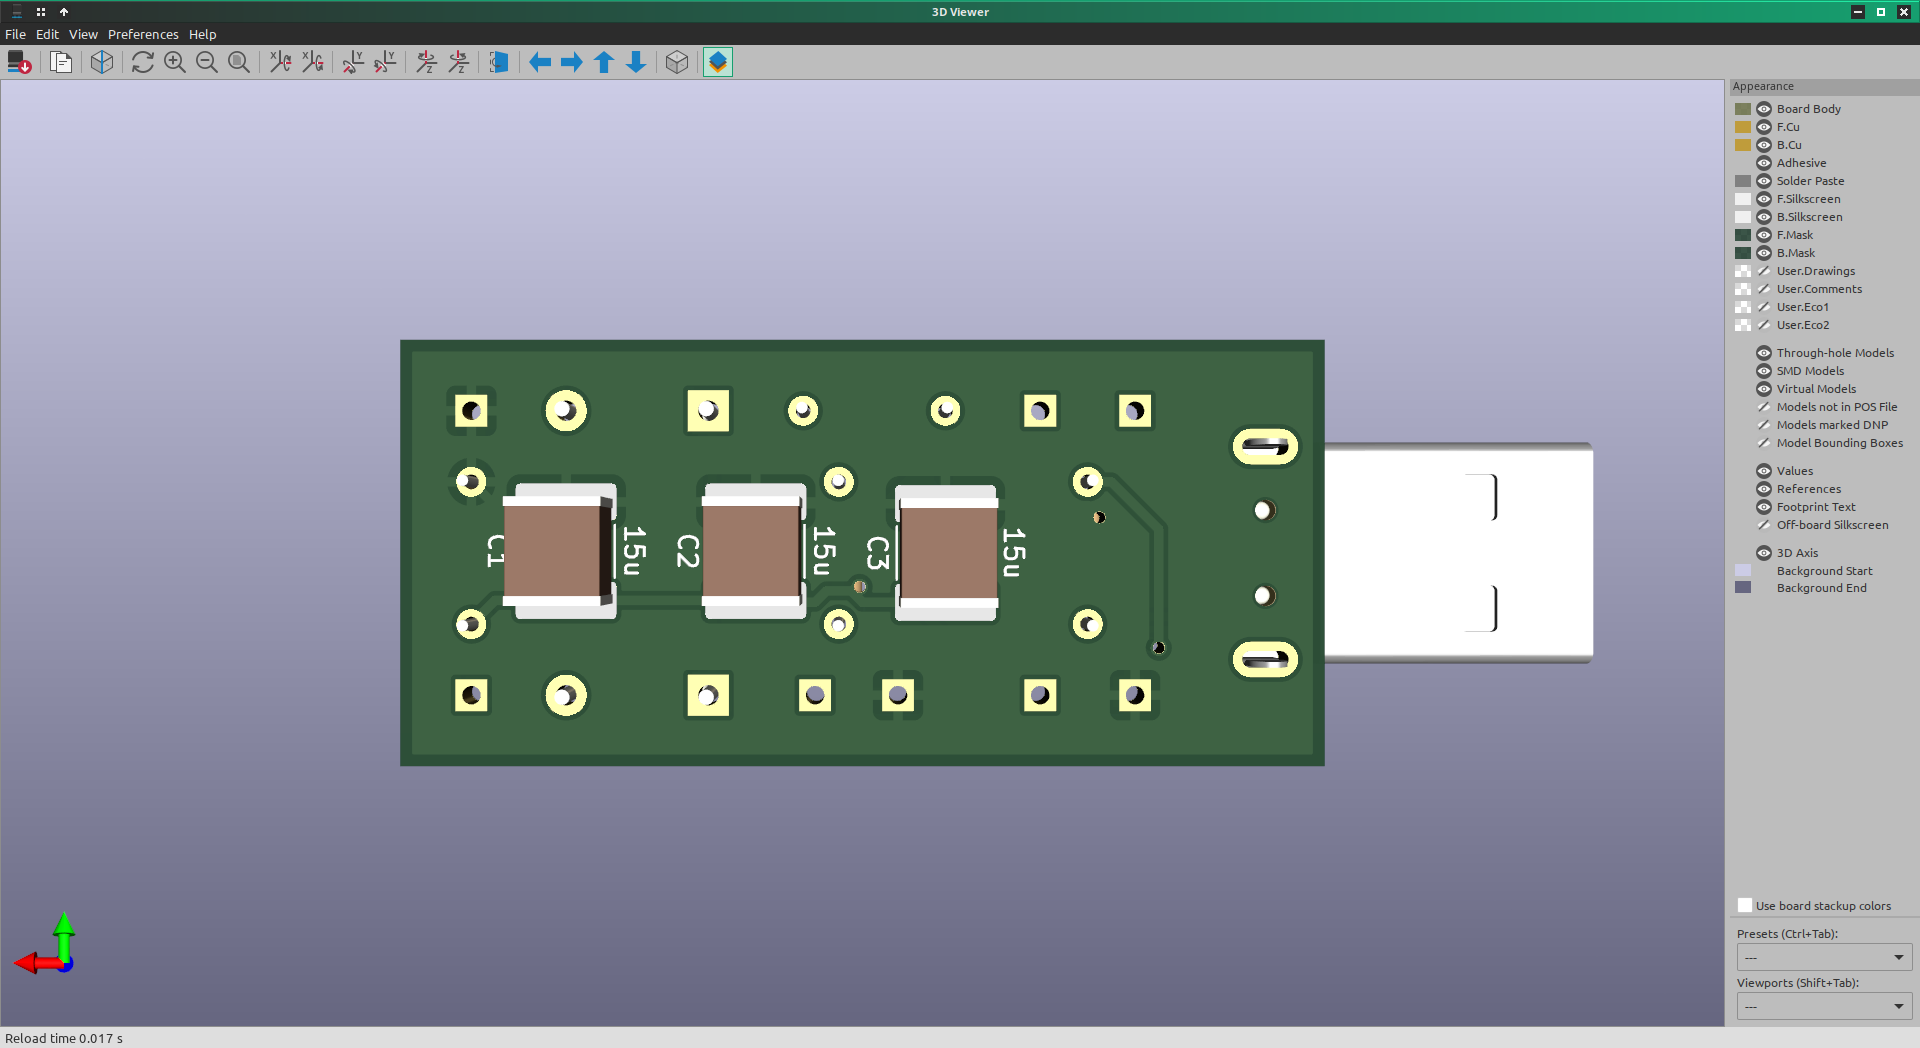Change the Background End color swatch
This screenshot has width=1920, height=1048.
[x=1743, y=588]
